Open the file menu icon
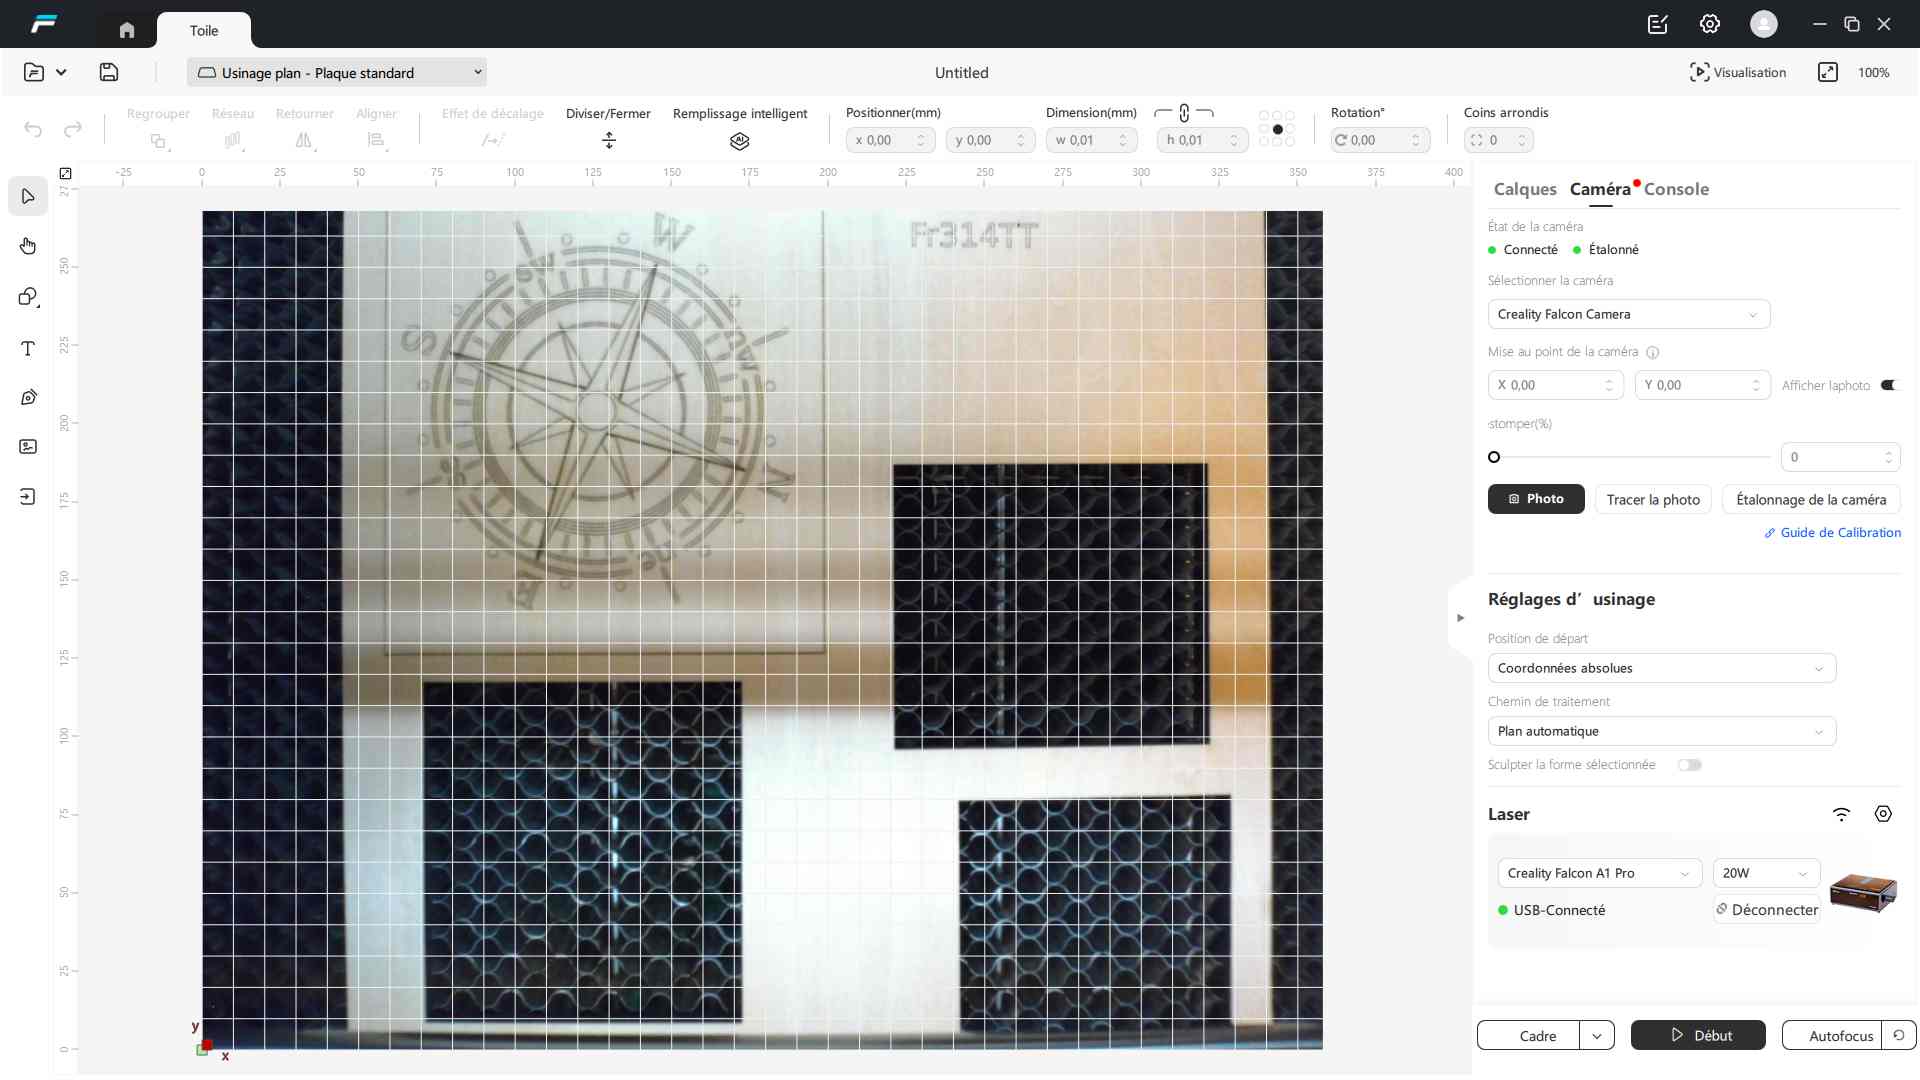 (34, 72)
